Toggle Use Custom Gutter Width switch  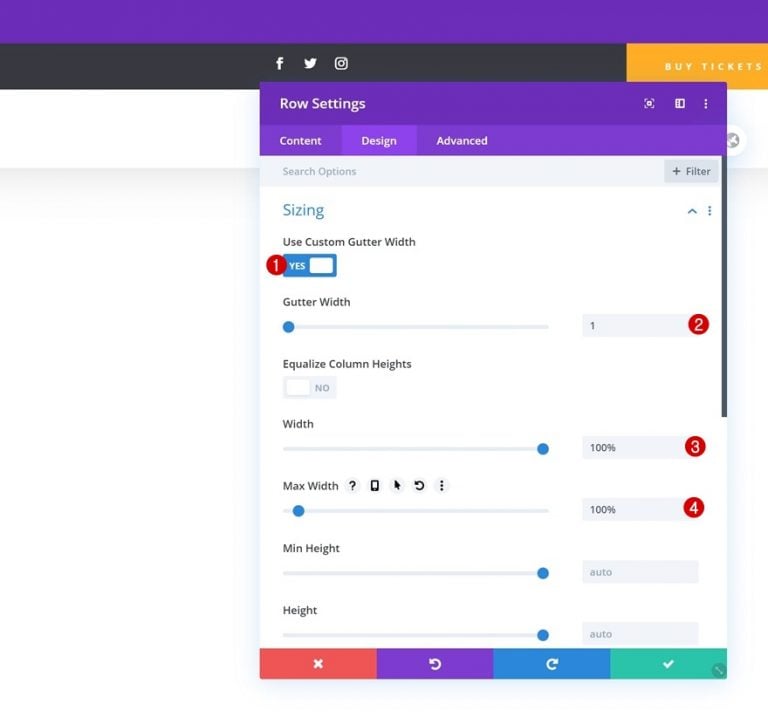pos(310,265)
